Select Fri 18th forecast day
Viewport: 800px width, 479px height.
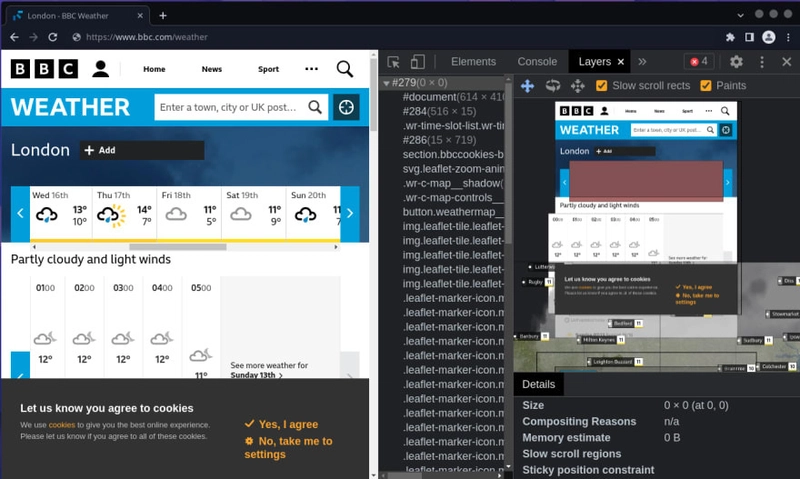pos(189,213)
